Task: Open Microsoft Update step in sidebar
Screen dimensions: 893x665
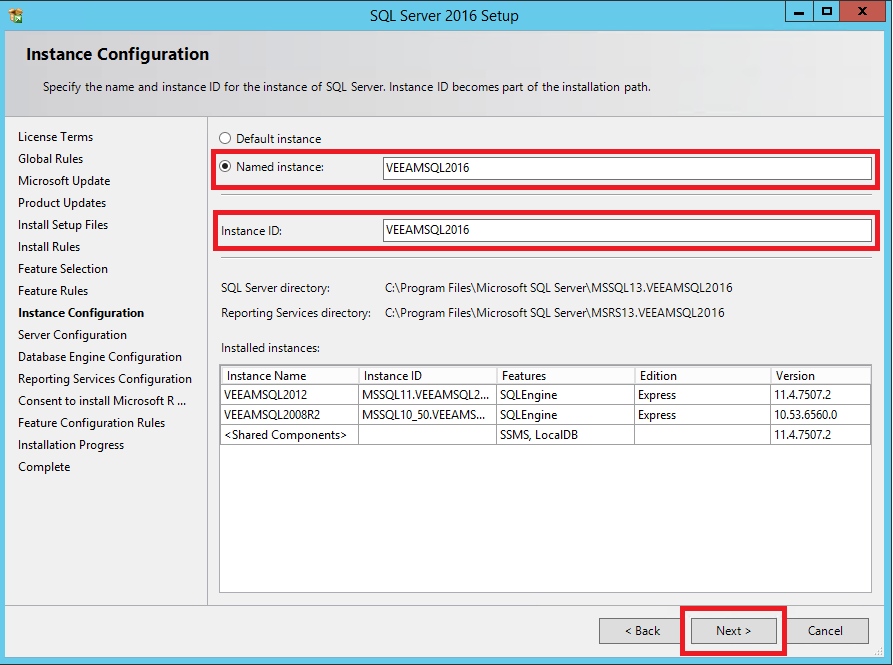Action: [64, 181]
